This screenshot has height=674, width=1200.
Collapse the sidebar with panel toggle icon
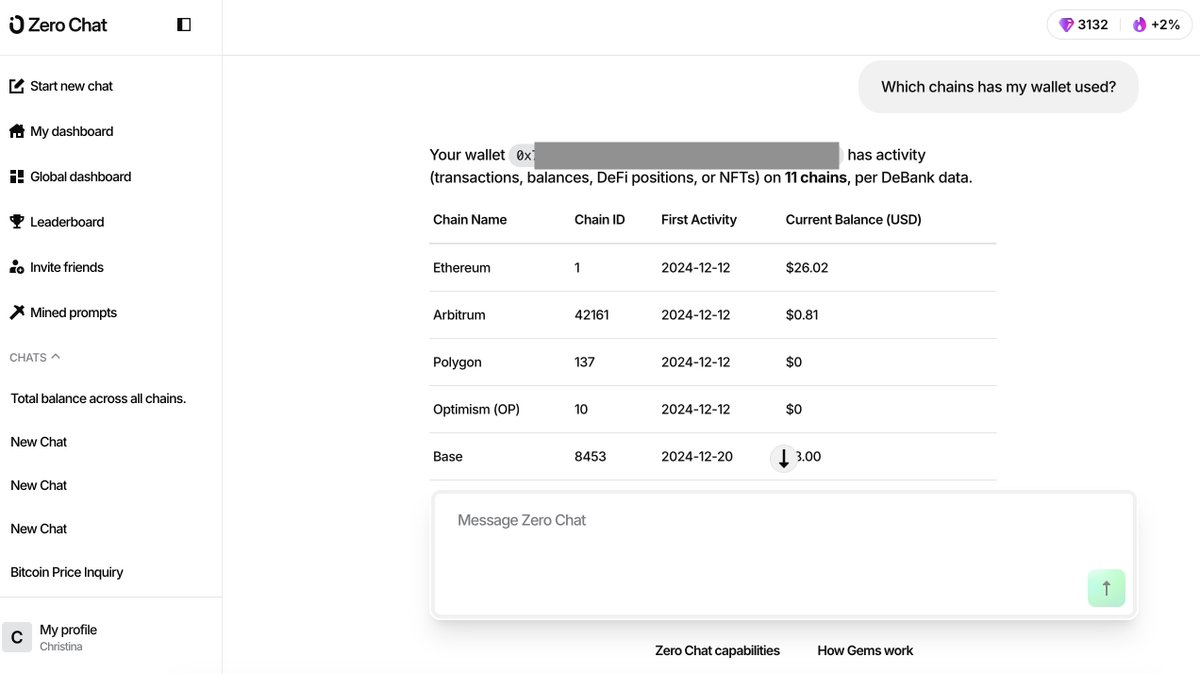click(184, 25)
